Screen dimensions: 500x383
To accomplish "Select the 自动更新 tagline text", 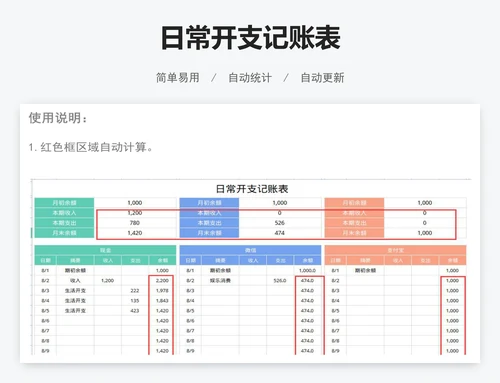I will coord(322,78).
